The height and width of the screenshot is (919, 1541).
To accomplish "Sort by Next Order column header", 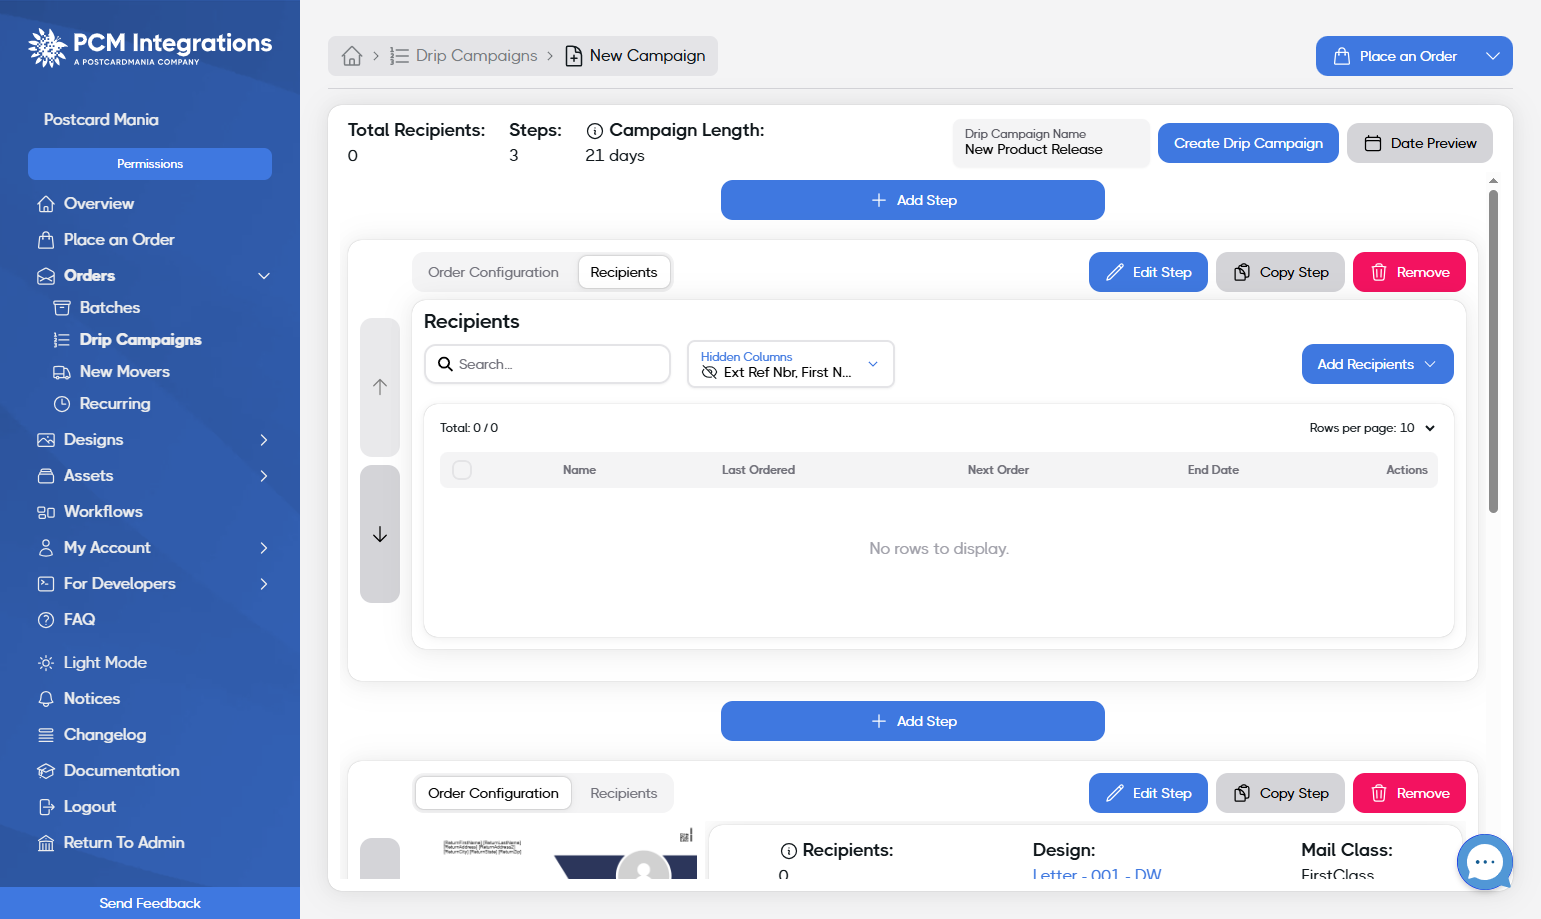I will pos(998,470).
